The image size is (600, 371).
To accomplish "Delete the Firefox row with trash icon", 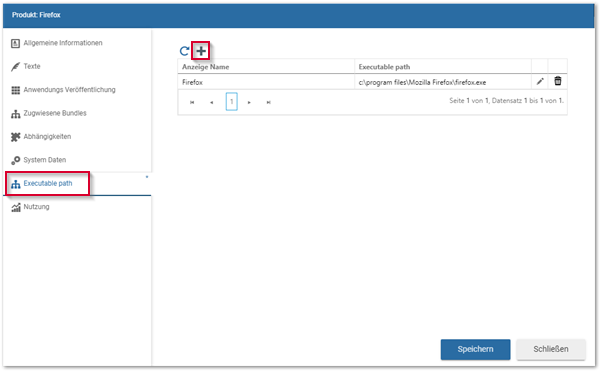I will (558, 81).
